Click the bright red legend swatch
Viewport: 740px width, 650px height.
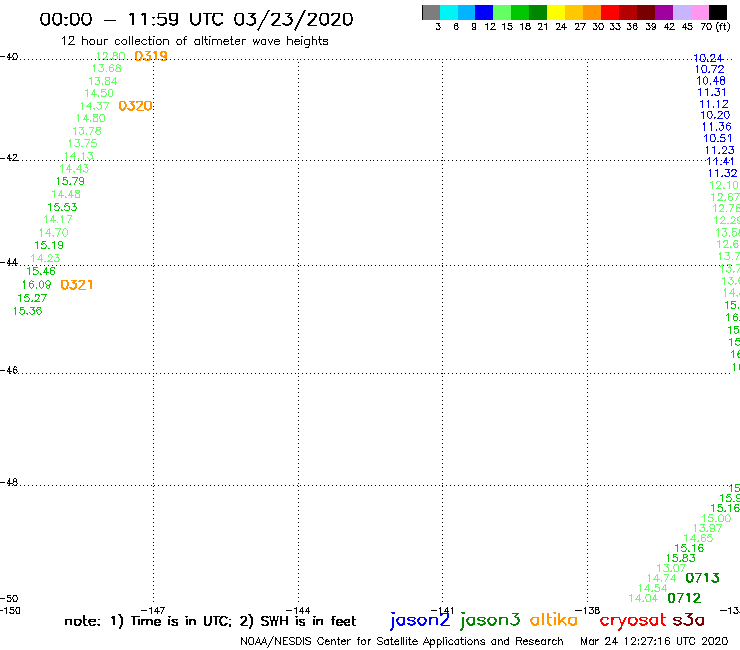click(610, 12)
